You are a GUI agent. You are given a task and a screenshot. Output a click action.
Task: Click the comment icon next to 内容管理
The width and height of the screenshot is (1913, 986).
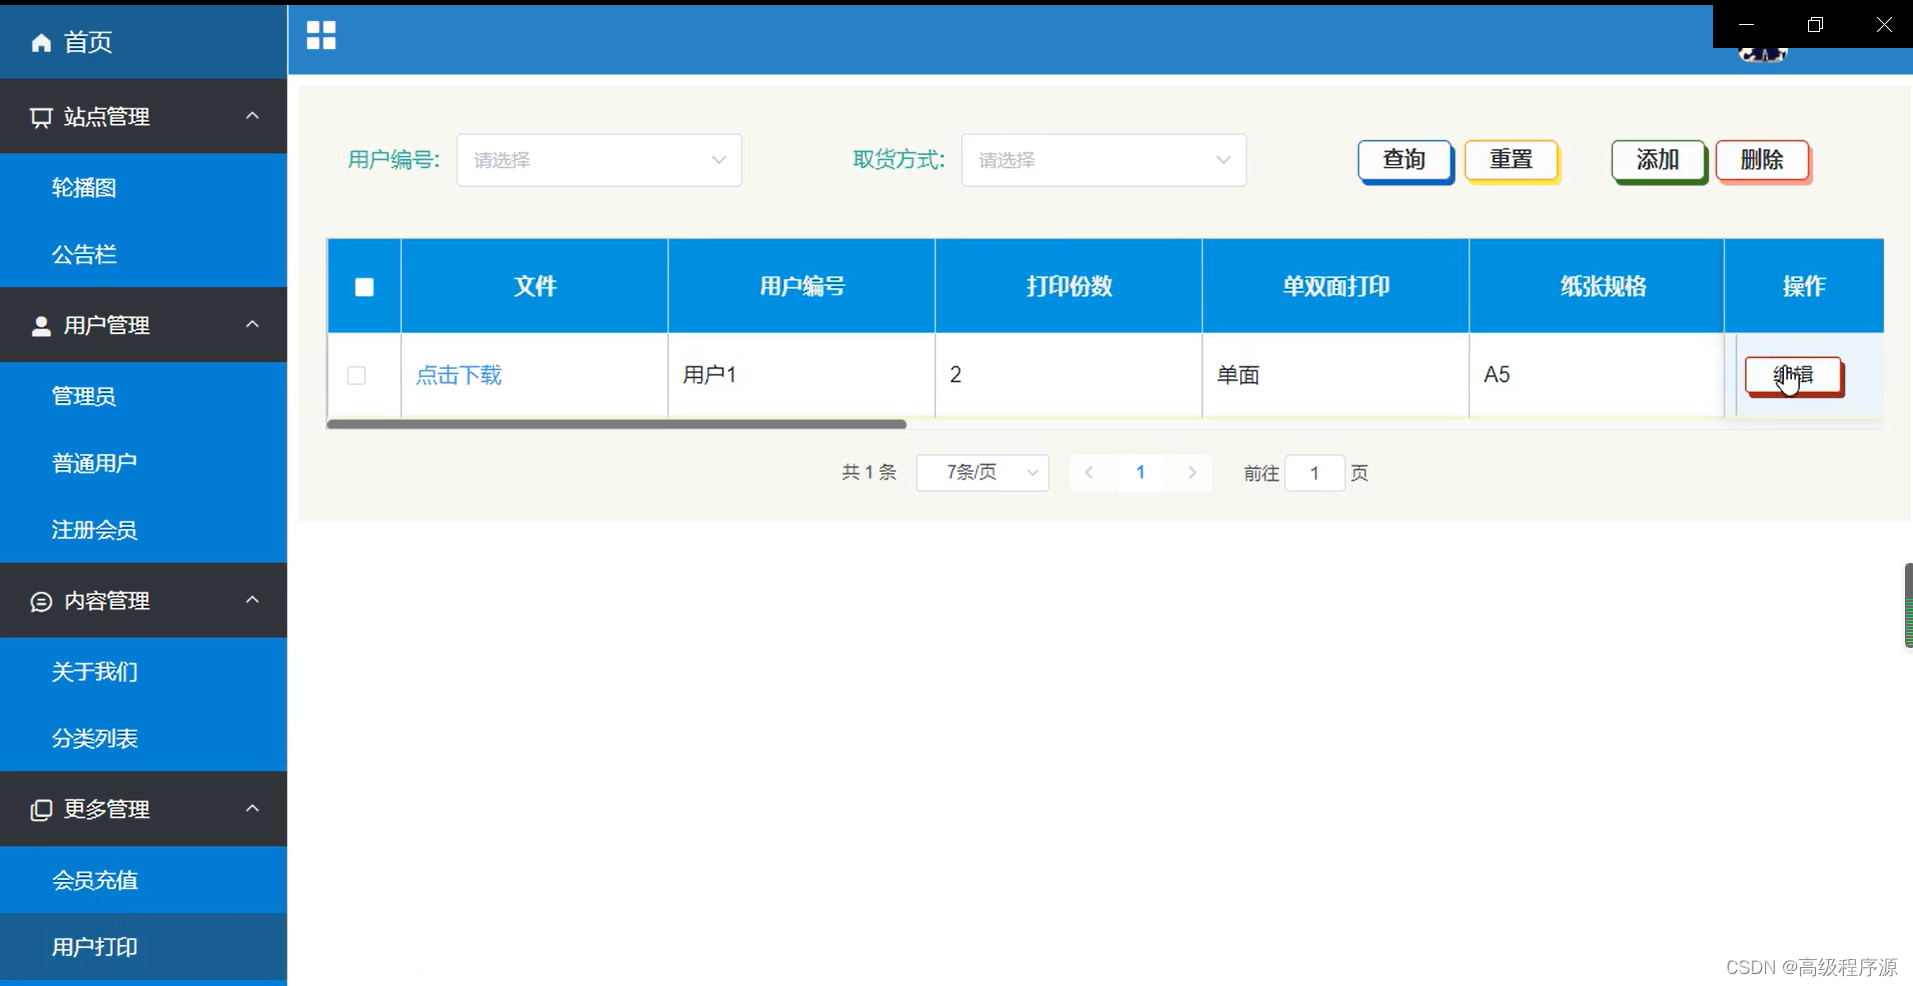(x=40, y=601)
